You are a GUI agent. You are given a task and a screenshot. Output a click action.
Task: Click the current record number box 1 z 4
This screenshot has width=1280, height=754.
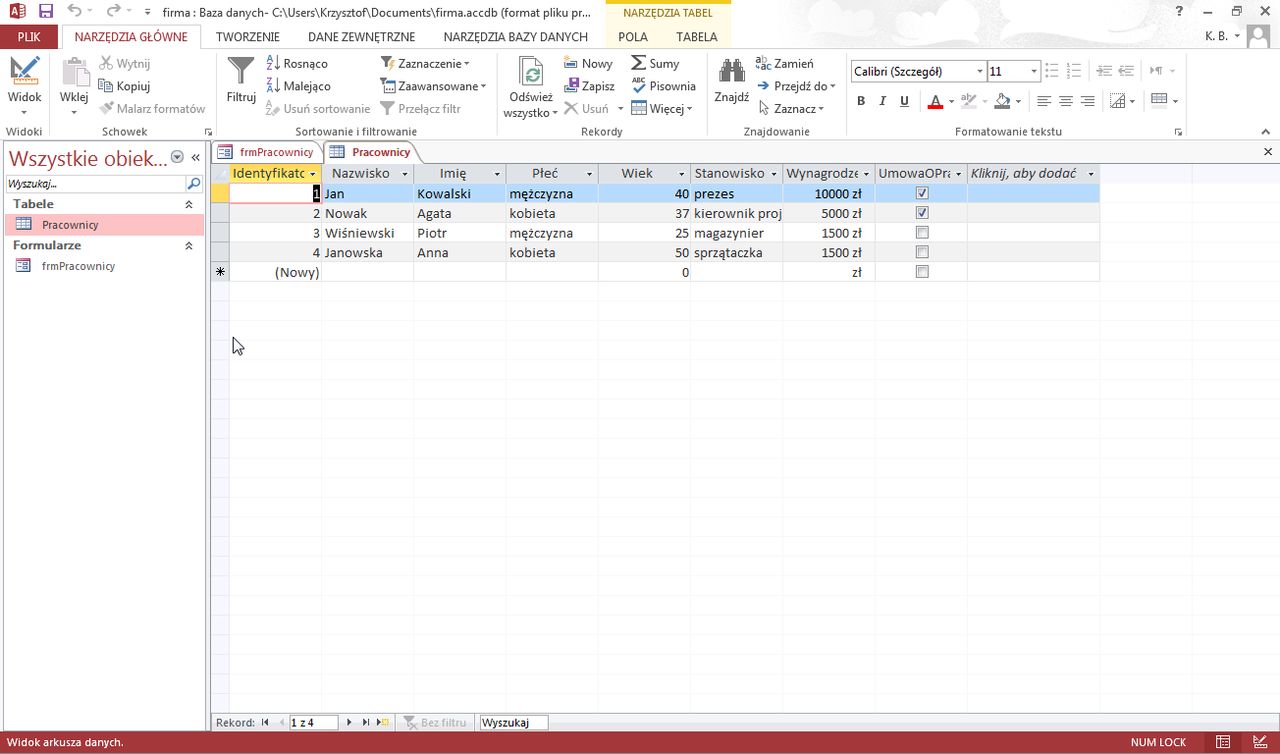(313, 722)
